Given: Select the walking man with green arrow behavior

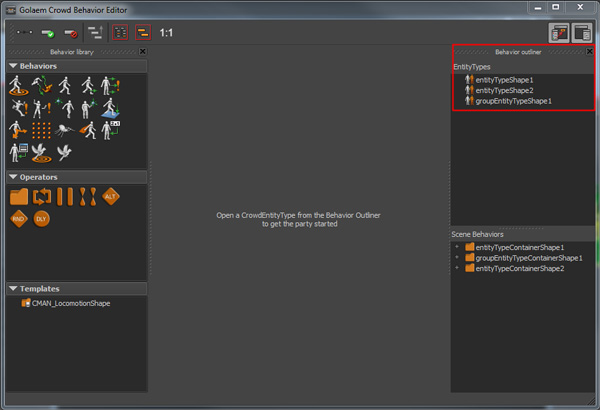Looking at the screenshot, I should (x=88, y=85).
